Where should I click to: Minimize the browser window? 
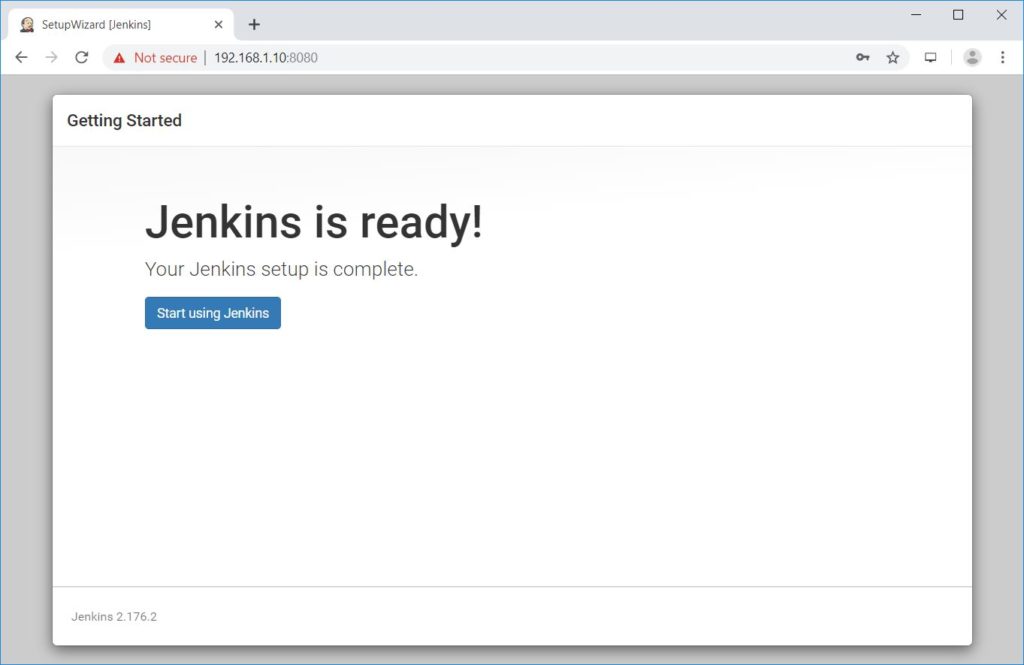(x=916, y=14)
